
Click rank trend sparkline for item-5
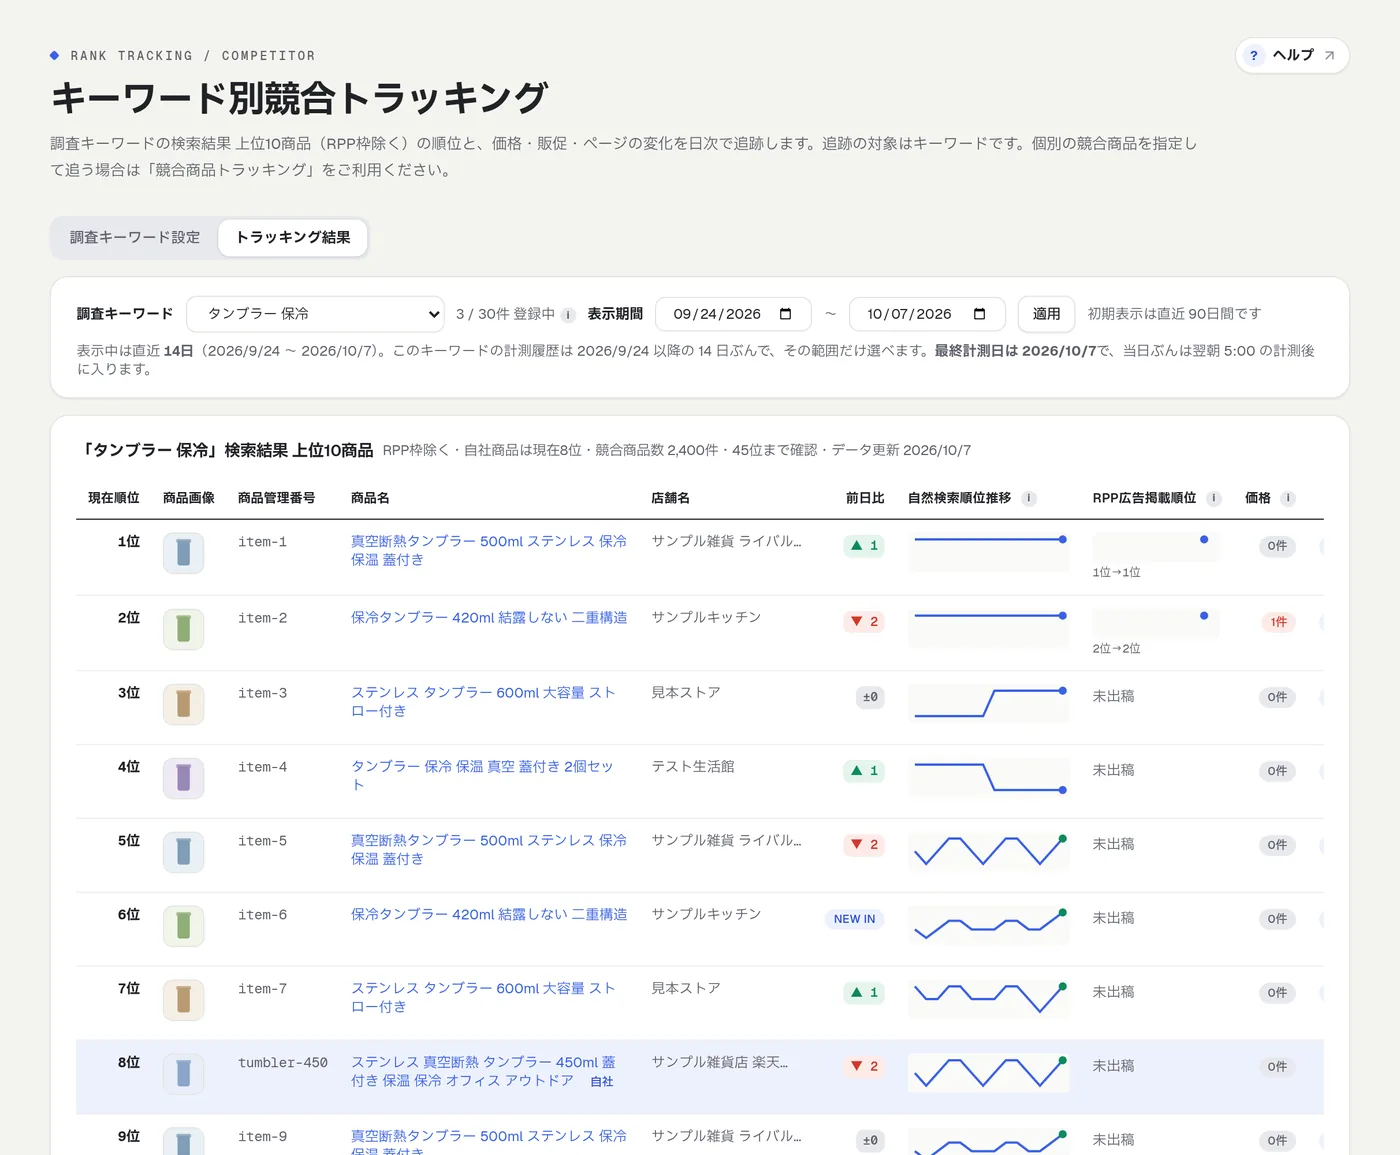[989, 851]
